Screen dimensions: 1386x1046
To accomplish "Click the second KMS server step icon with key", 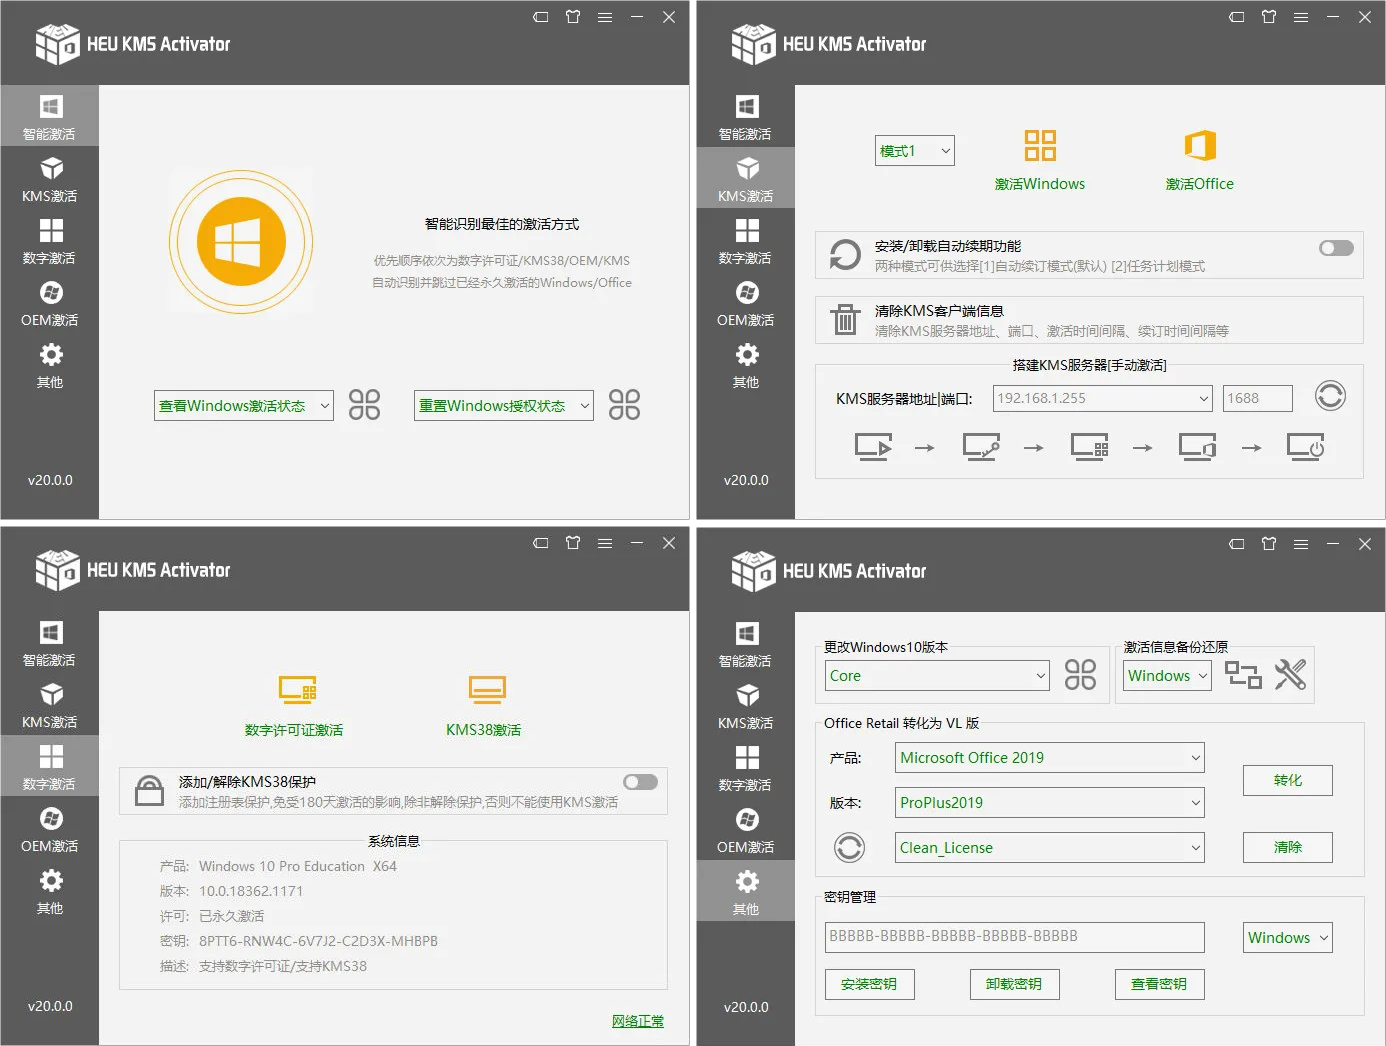I will pyautogui.click(x=981, y=446).
